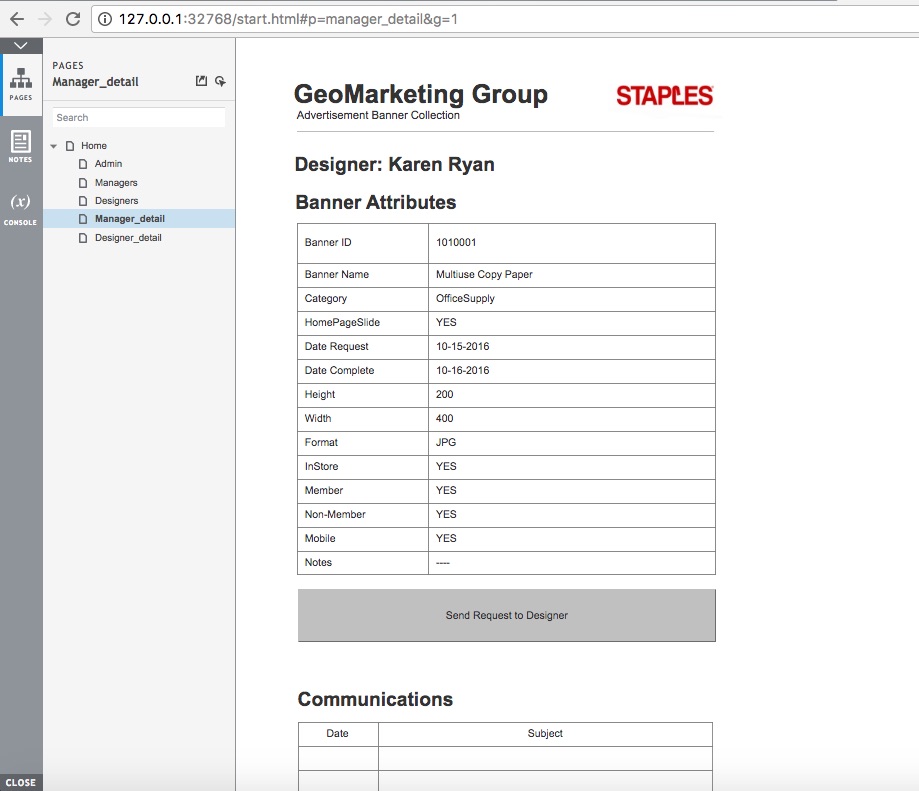Open the Notes panel icon
This screenshot has width=919, height=791.
[21, 146]
